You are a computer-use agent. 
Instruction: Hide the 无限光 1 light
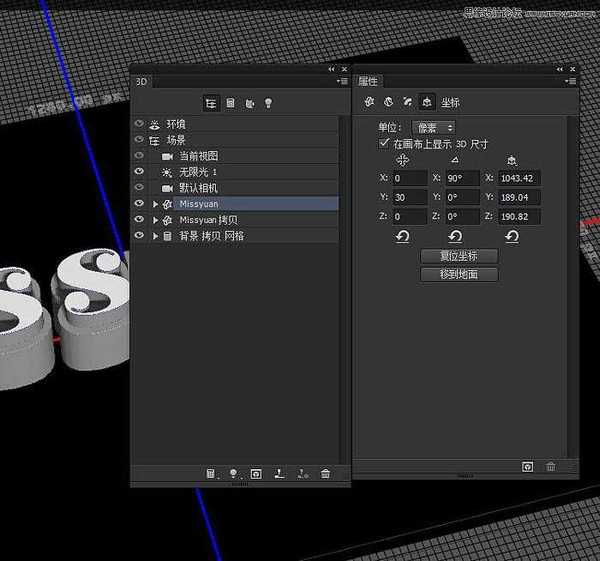click(139, 172)
